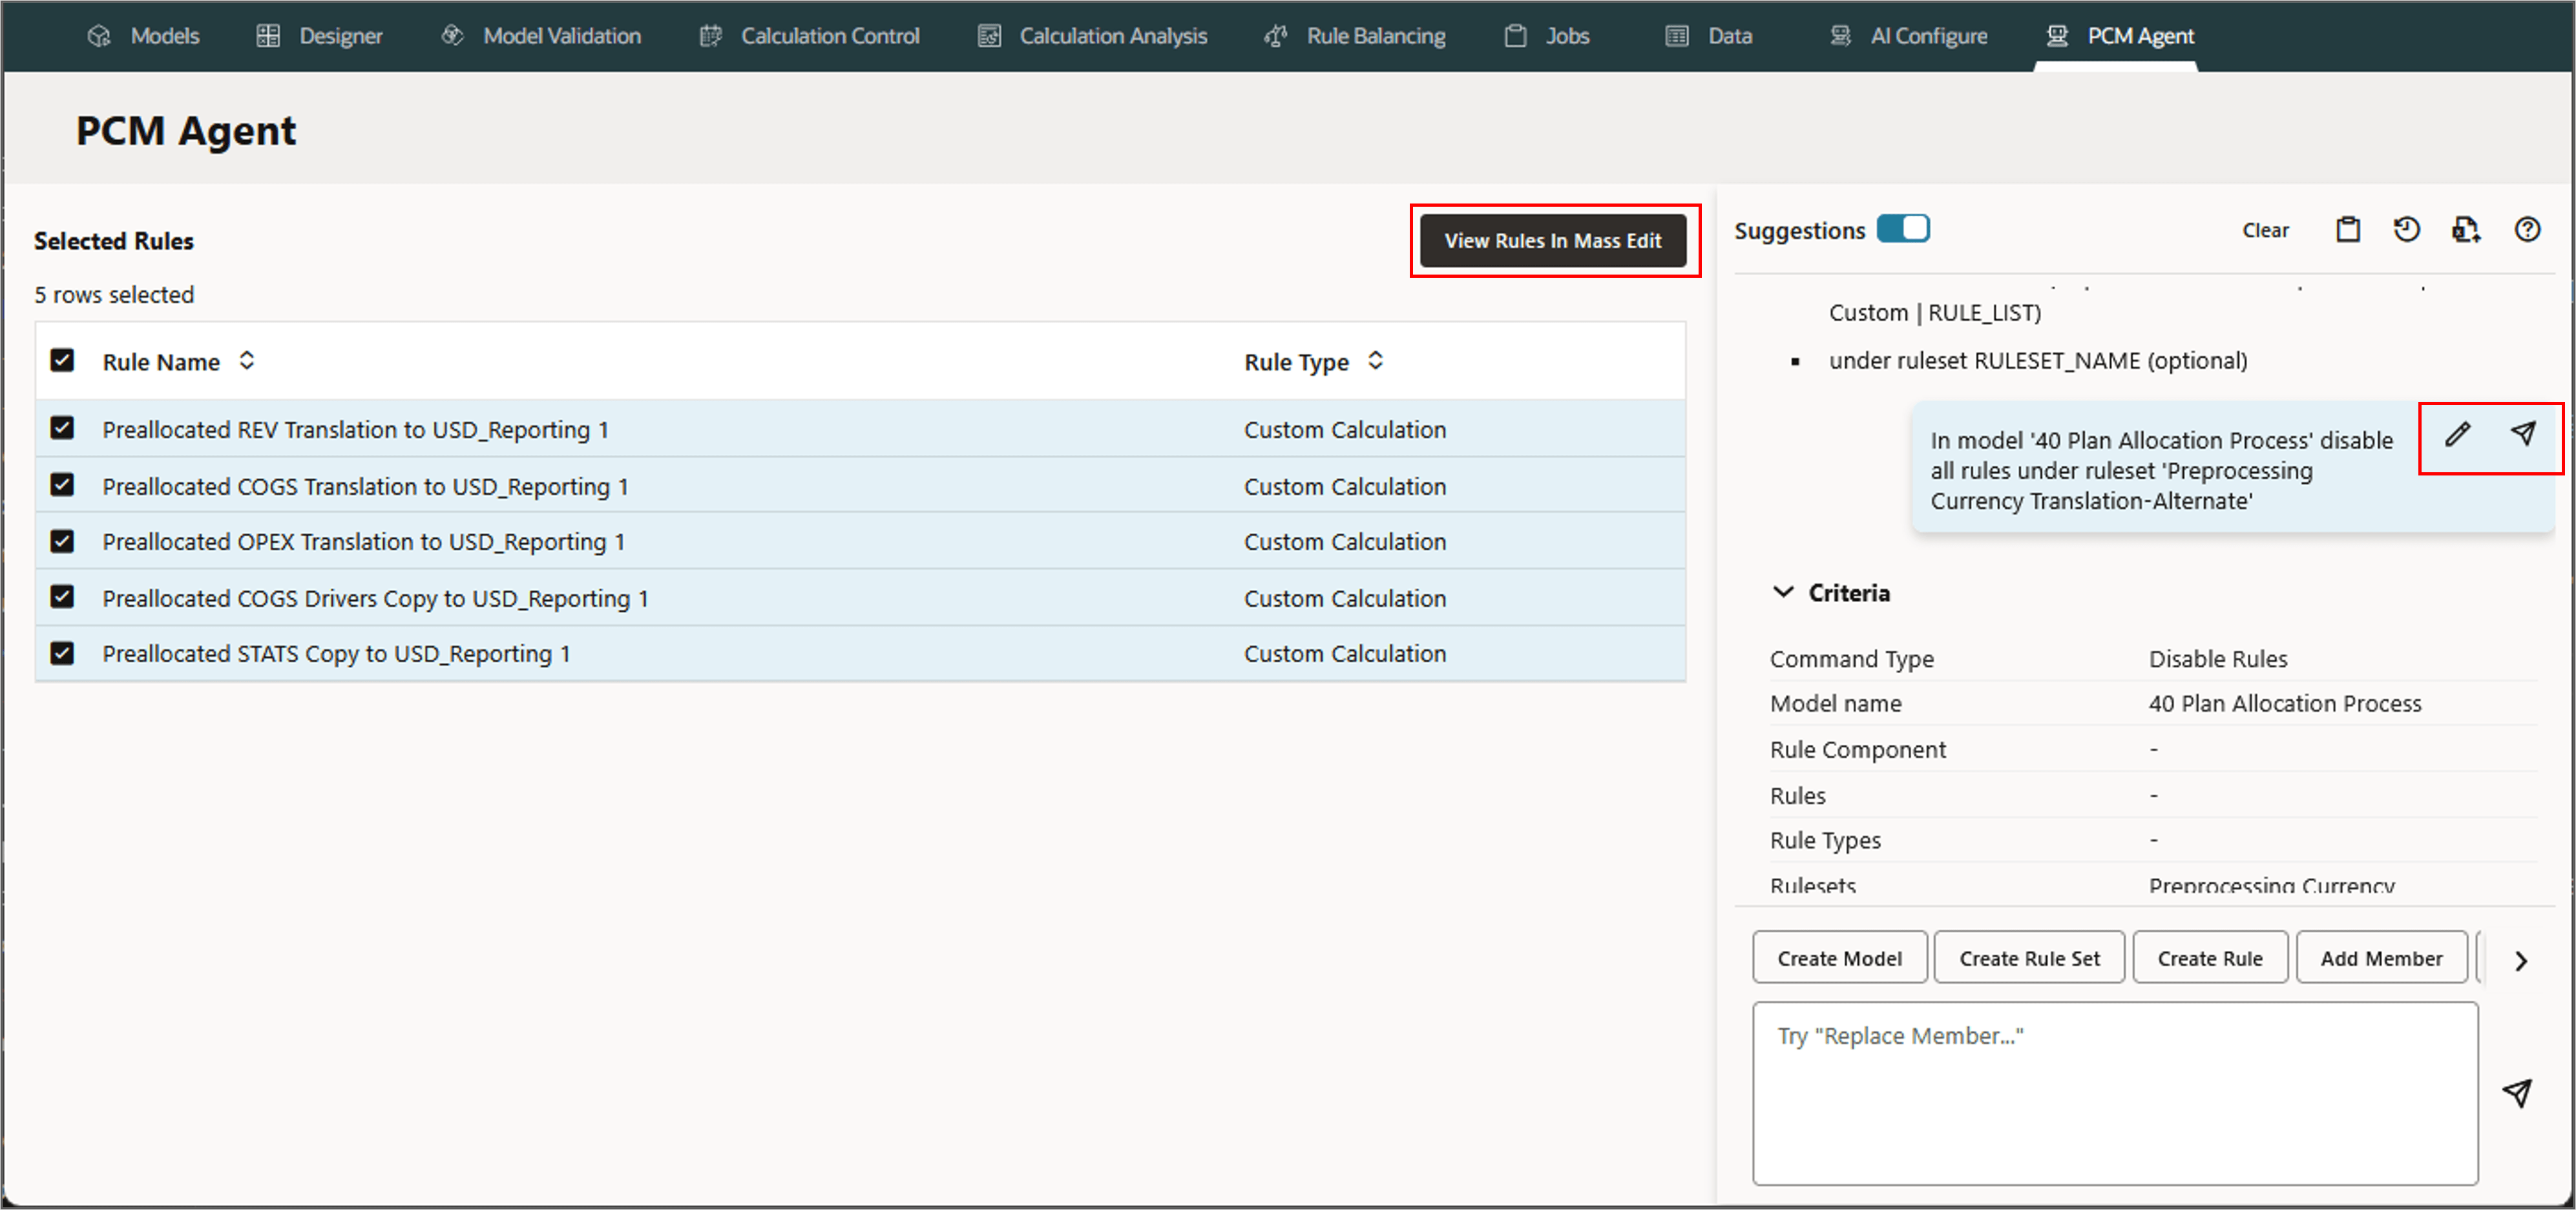This screenshot has height=1210, width=2576.
Task: Click the clipboard icon beside Clear
Action: (2347, 230)
